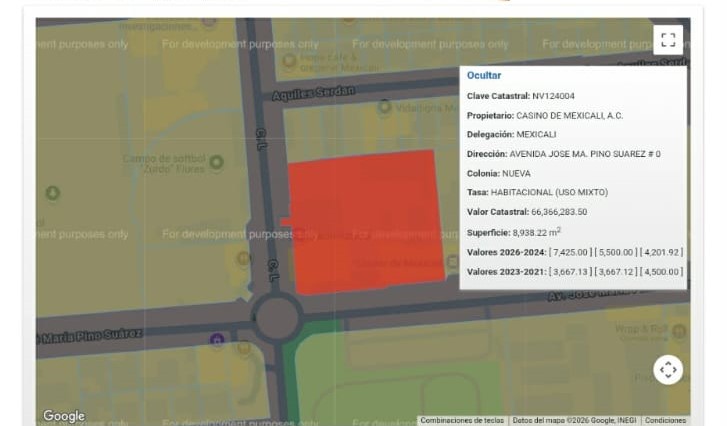
Task: Click the Google logo on map
Action: [x=64, y=416]
